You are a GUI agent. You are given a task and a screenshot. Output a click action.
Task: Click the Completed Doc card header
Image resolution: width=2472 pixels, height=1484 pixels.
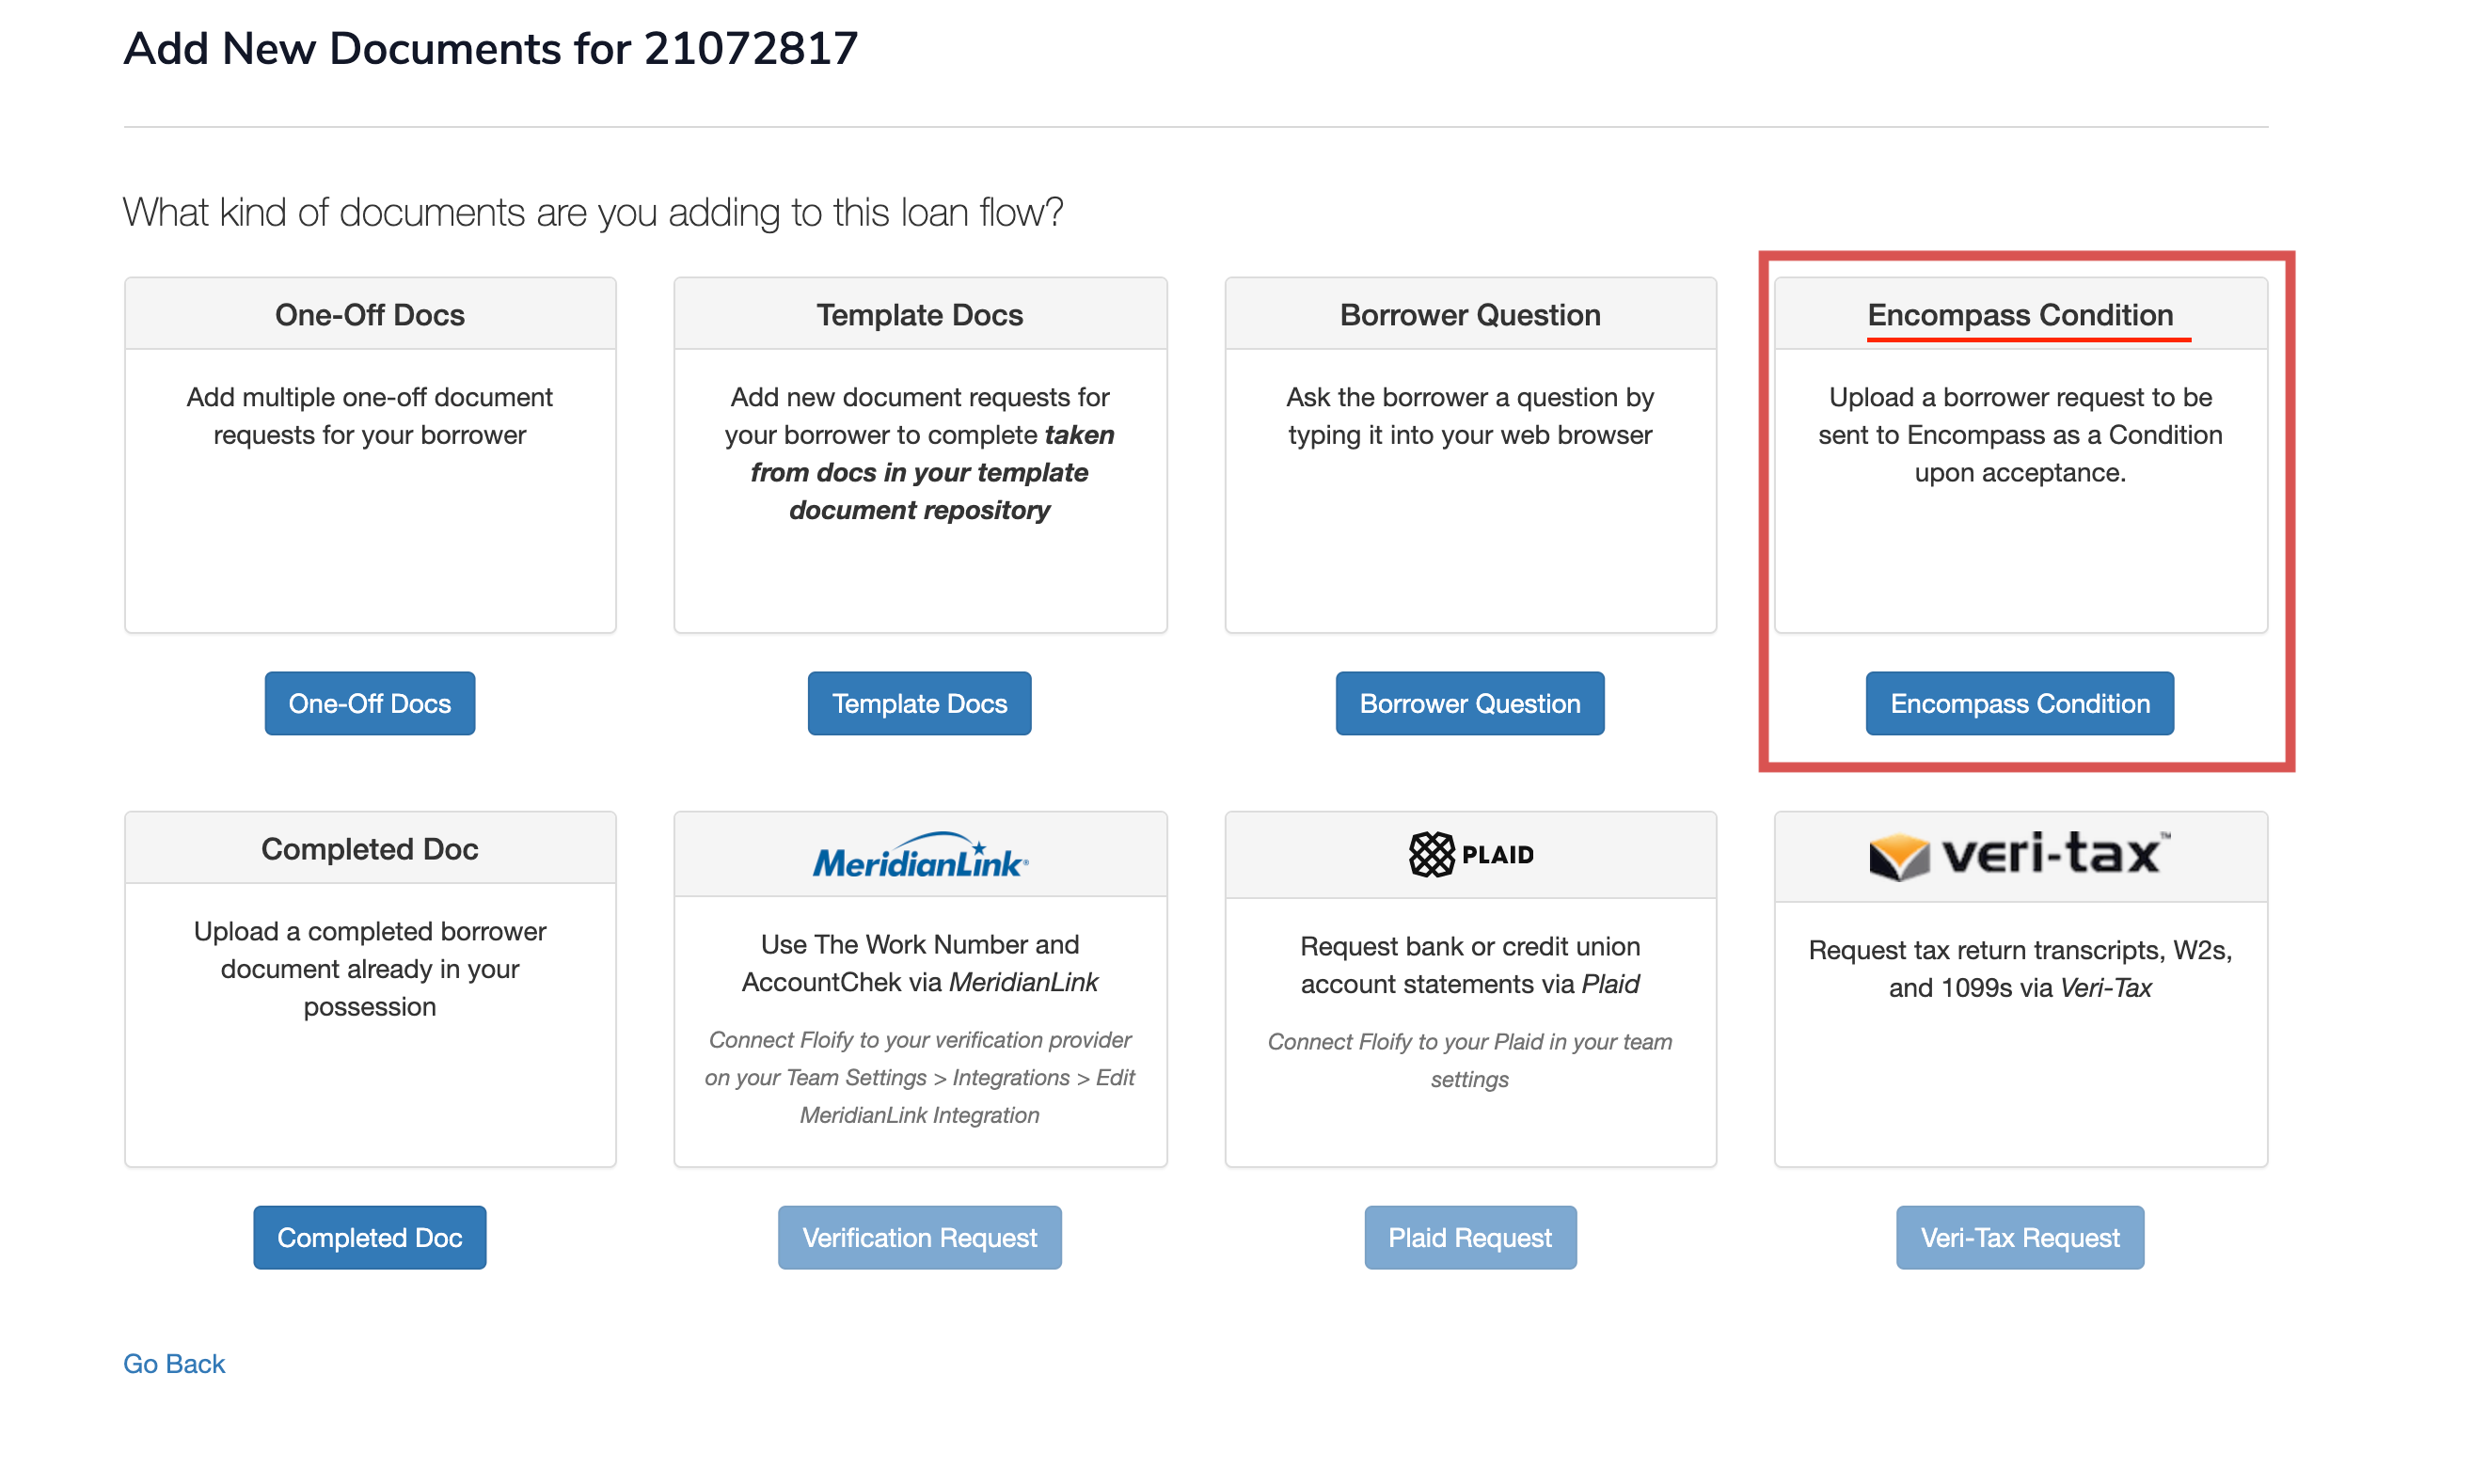[x=369, y=847]
